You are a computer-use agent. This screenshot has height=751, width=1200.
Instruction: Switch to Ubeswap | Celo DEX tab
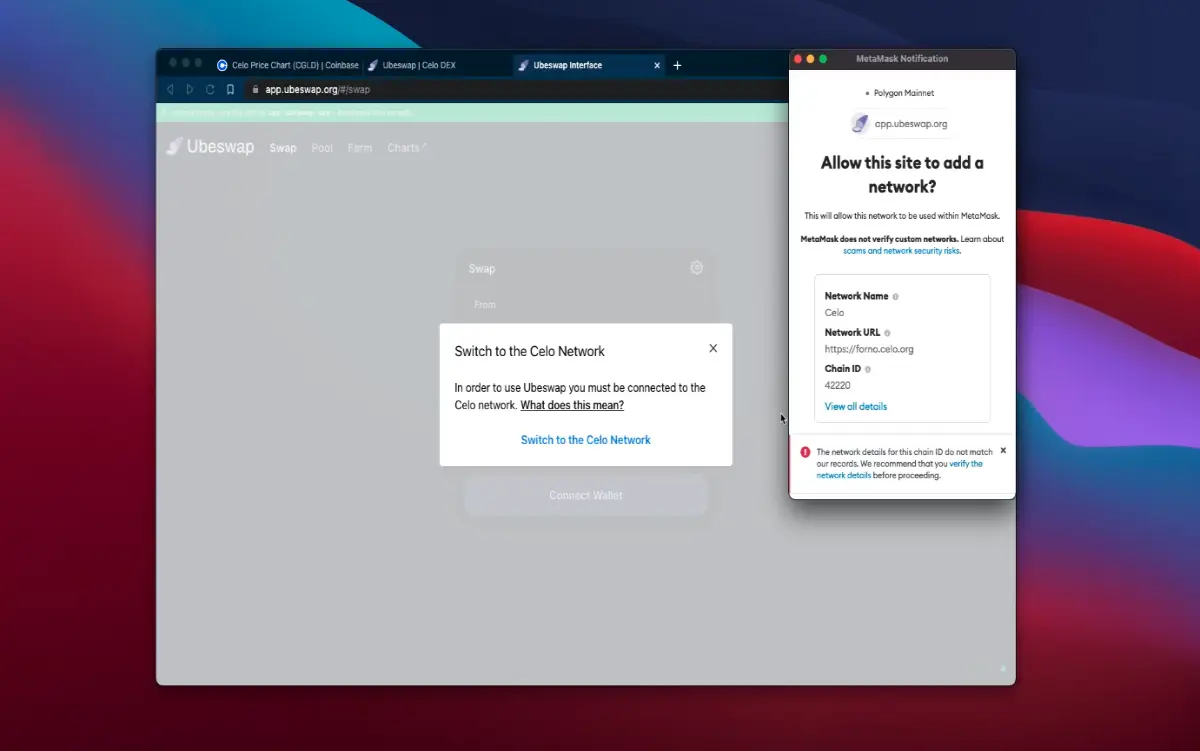pyautogui.click(x=412, y=65)
